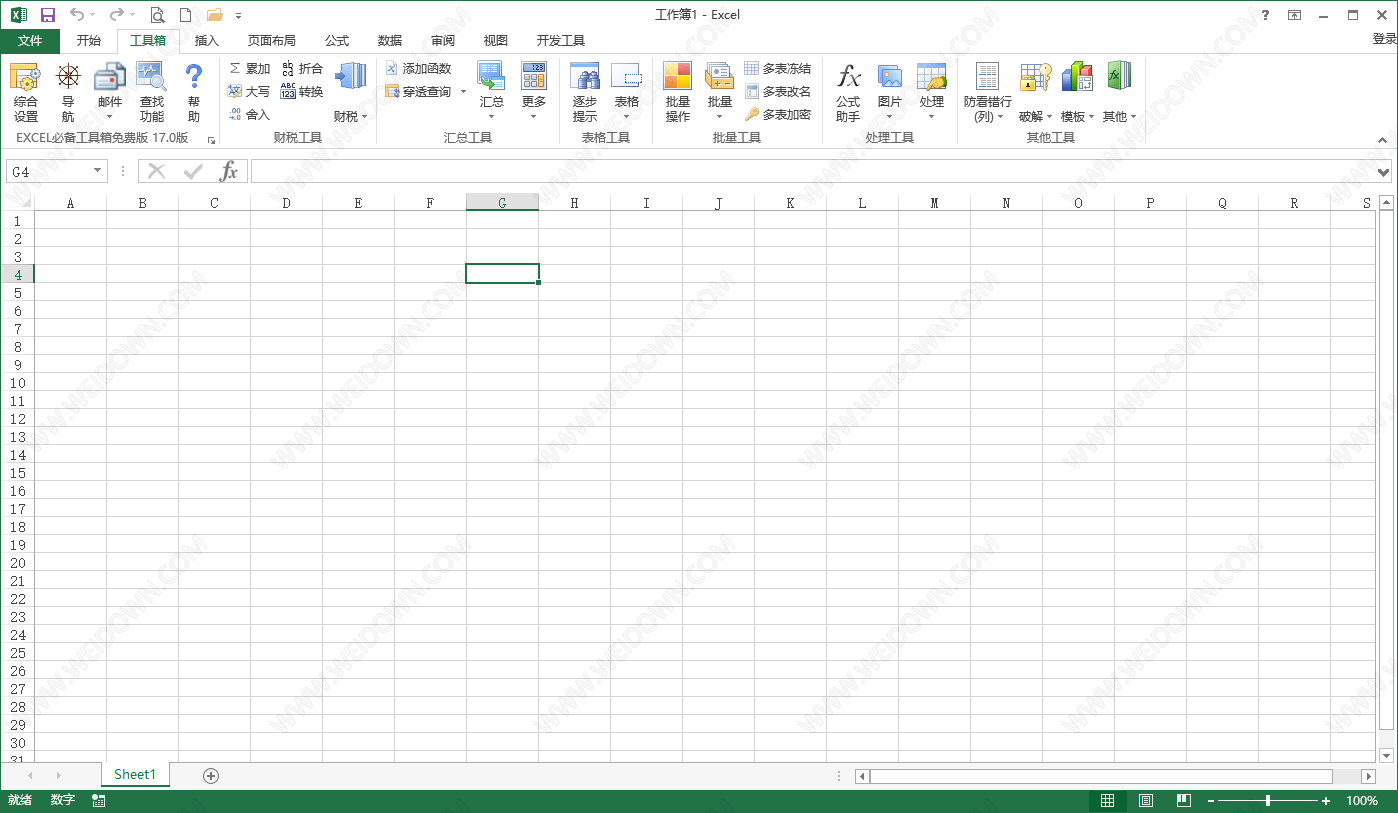
Task: Click the open folder icon in the quick access toolbar
Action: pyautogui.click(x=214, y=15)
